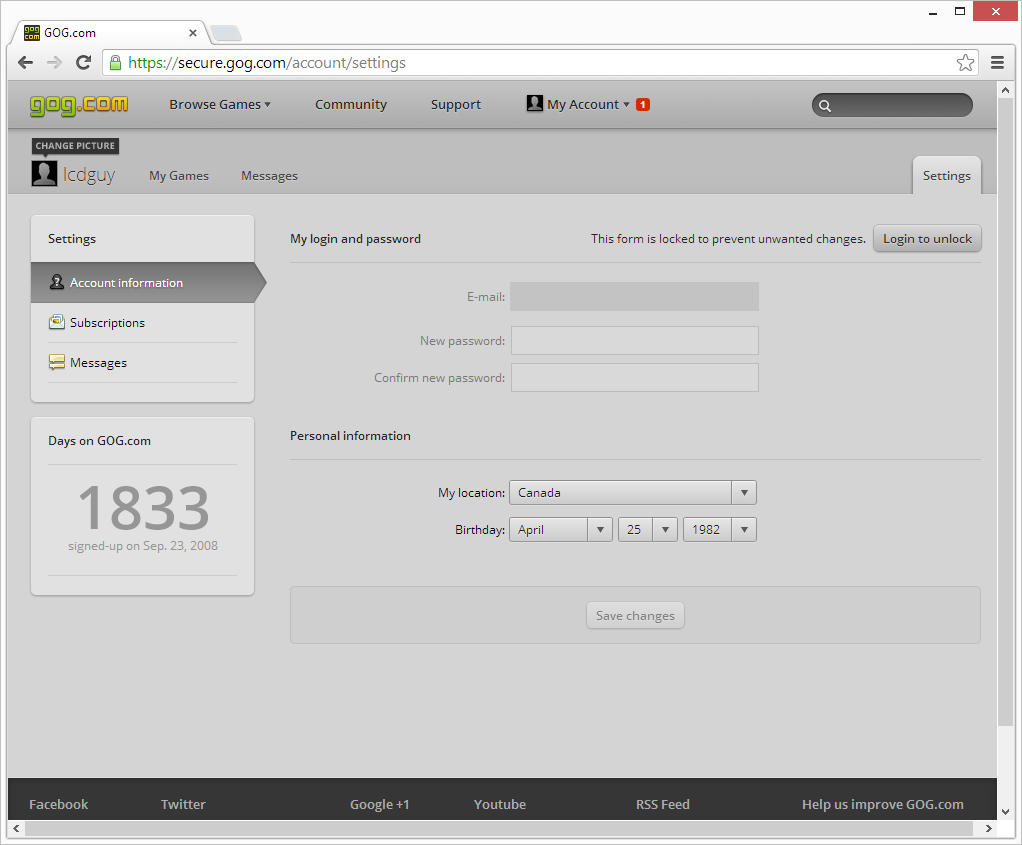Click the vertical scrollbar down arrow
The width and height of the screenshot is (1022, 845).
1005,812
